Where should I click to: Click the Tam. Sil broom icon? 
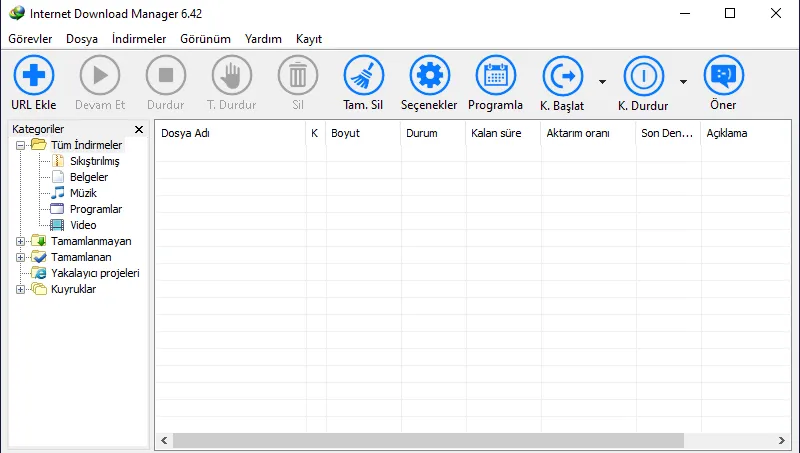pos(364,76)
